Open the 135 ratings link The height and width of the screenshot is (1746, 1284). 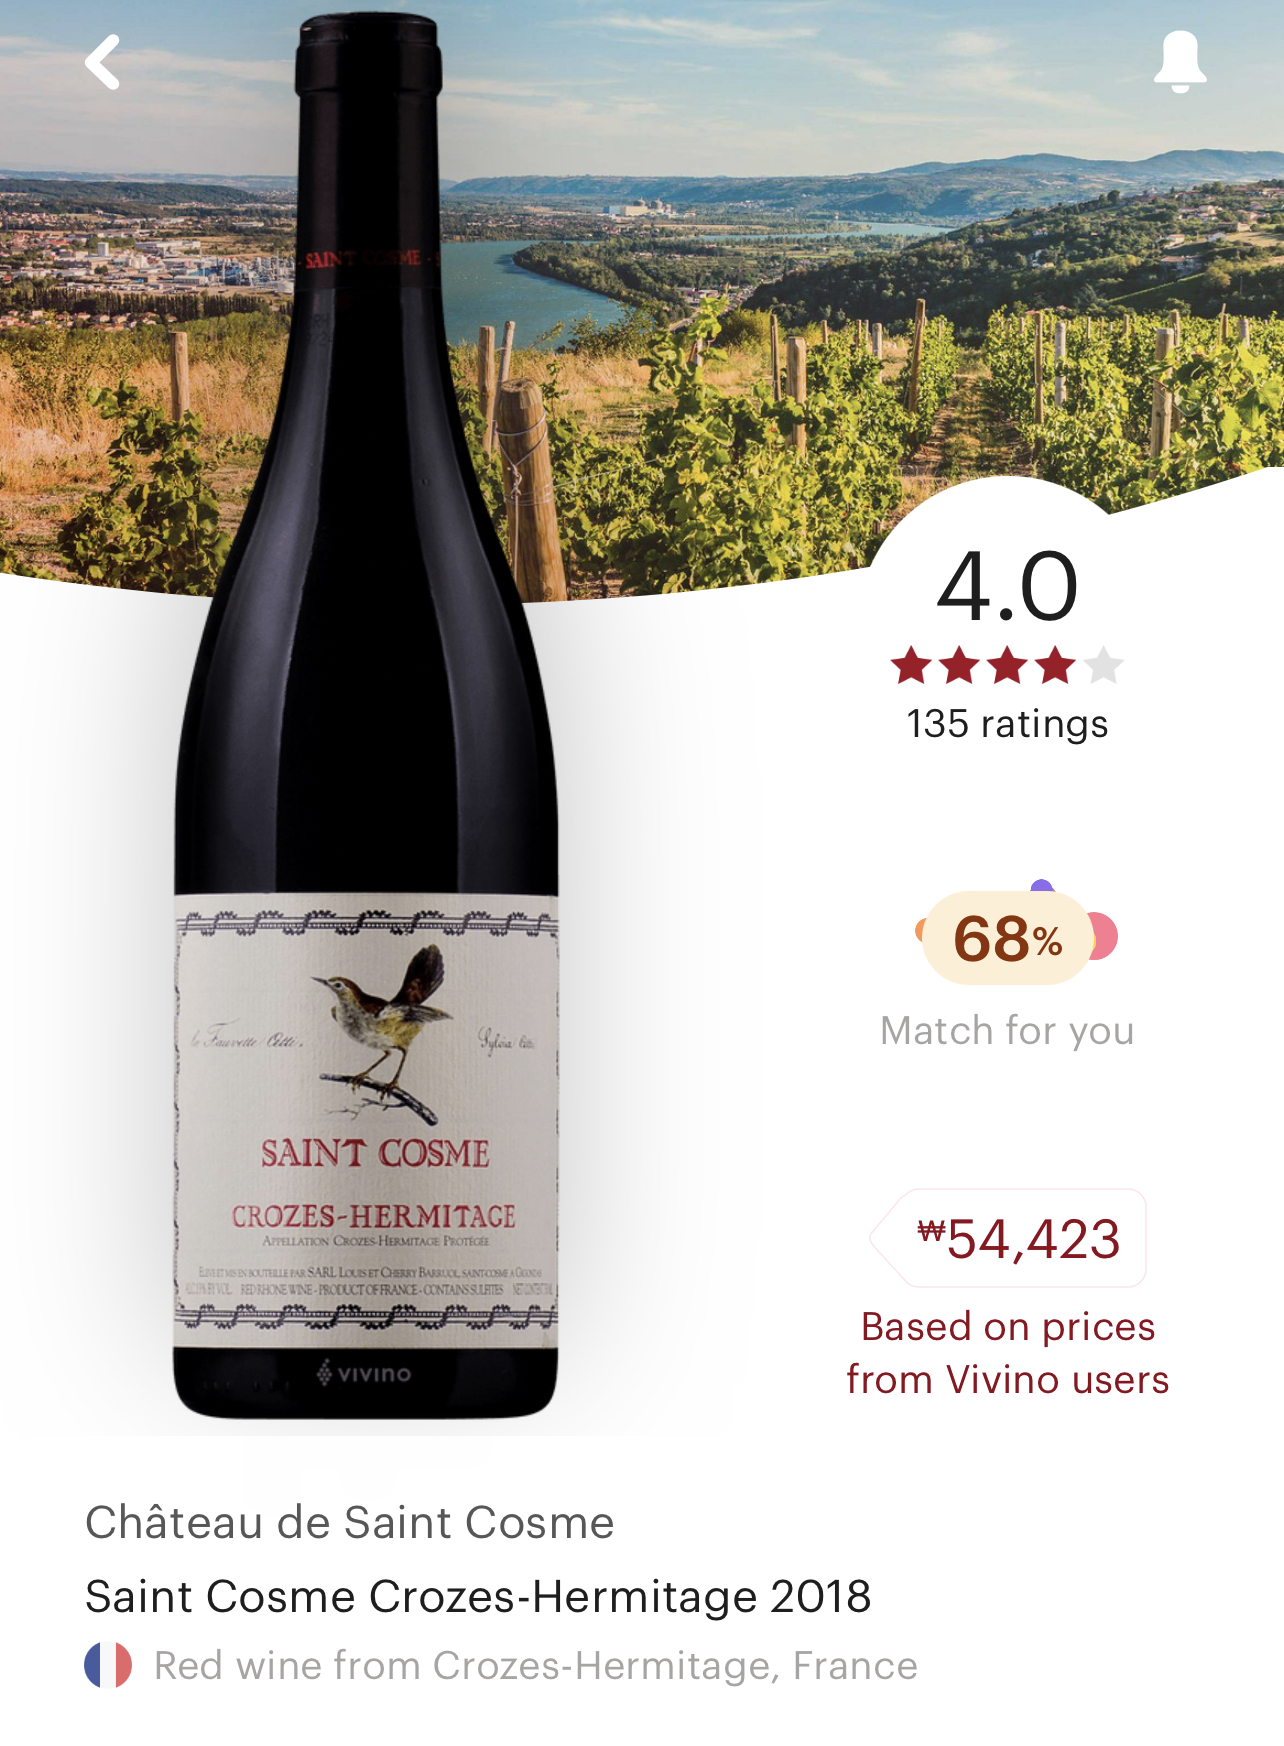(1007, 723)
